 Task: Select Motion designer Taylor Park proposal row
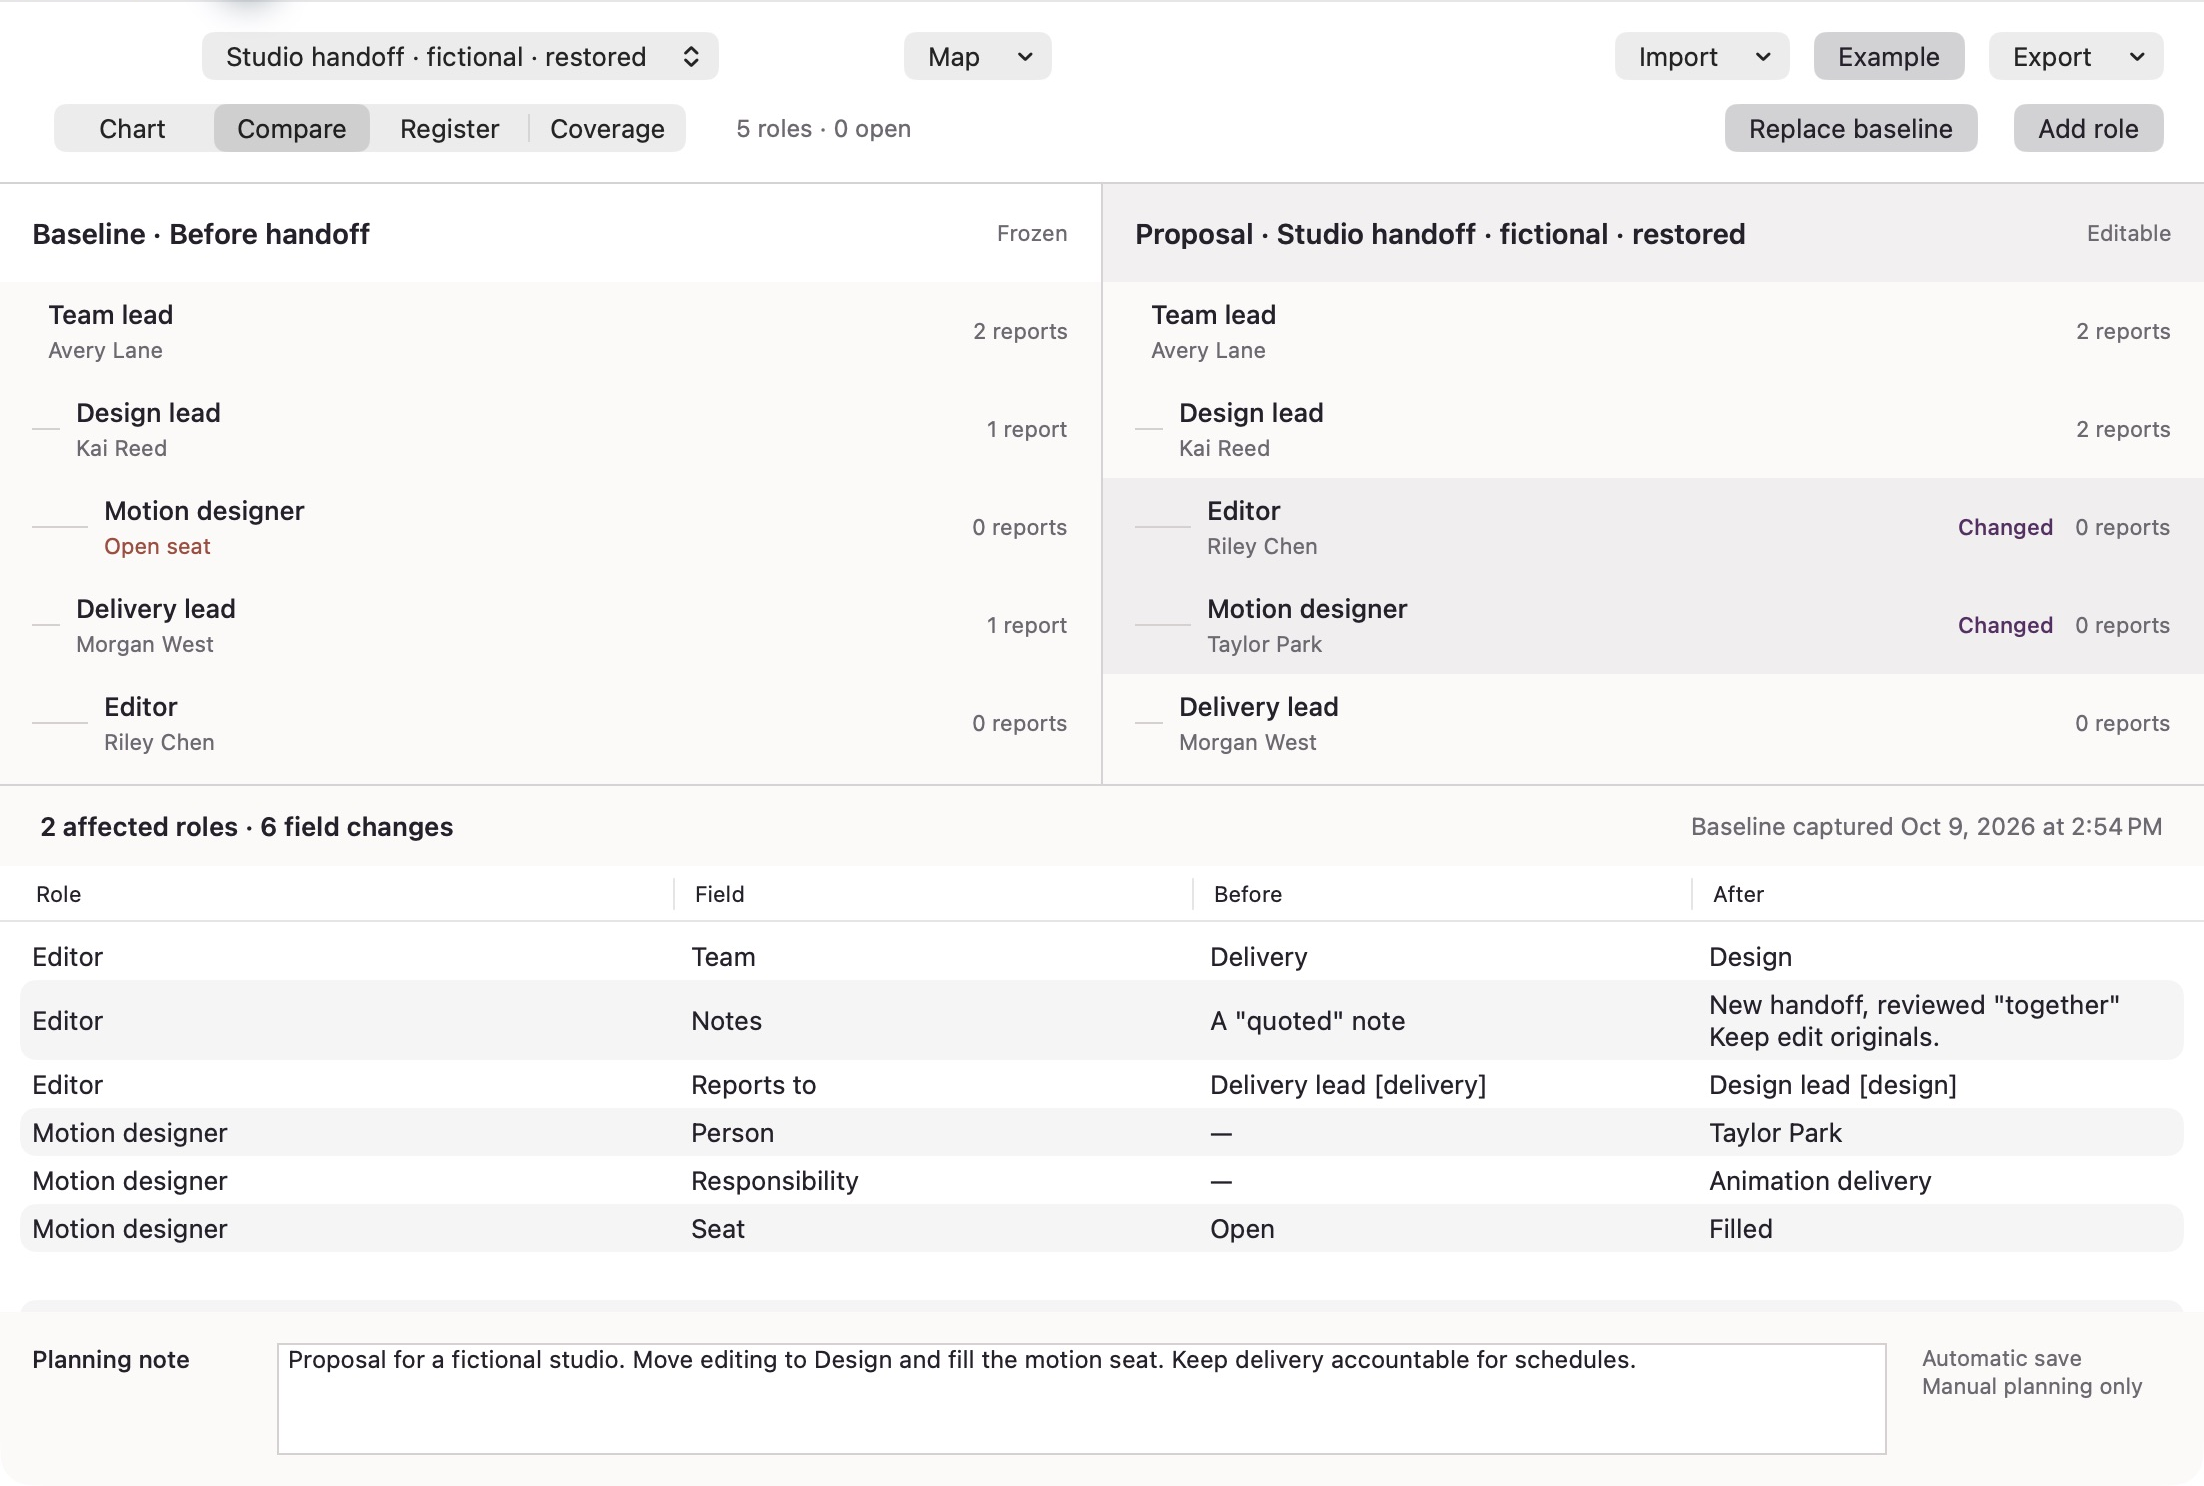[1653, 625]
